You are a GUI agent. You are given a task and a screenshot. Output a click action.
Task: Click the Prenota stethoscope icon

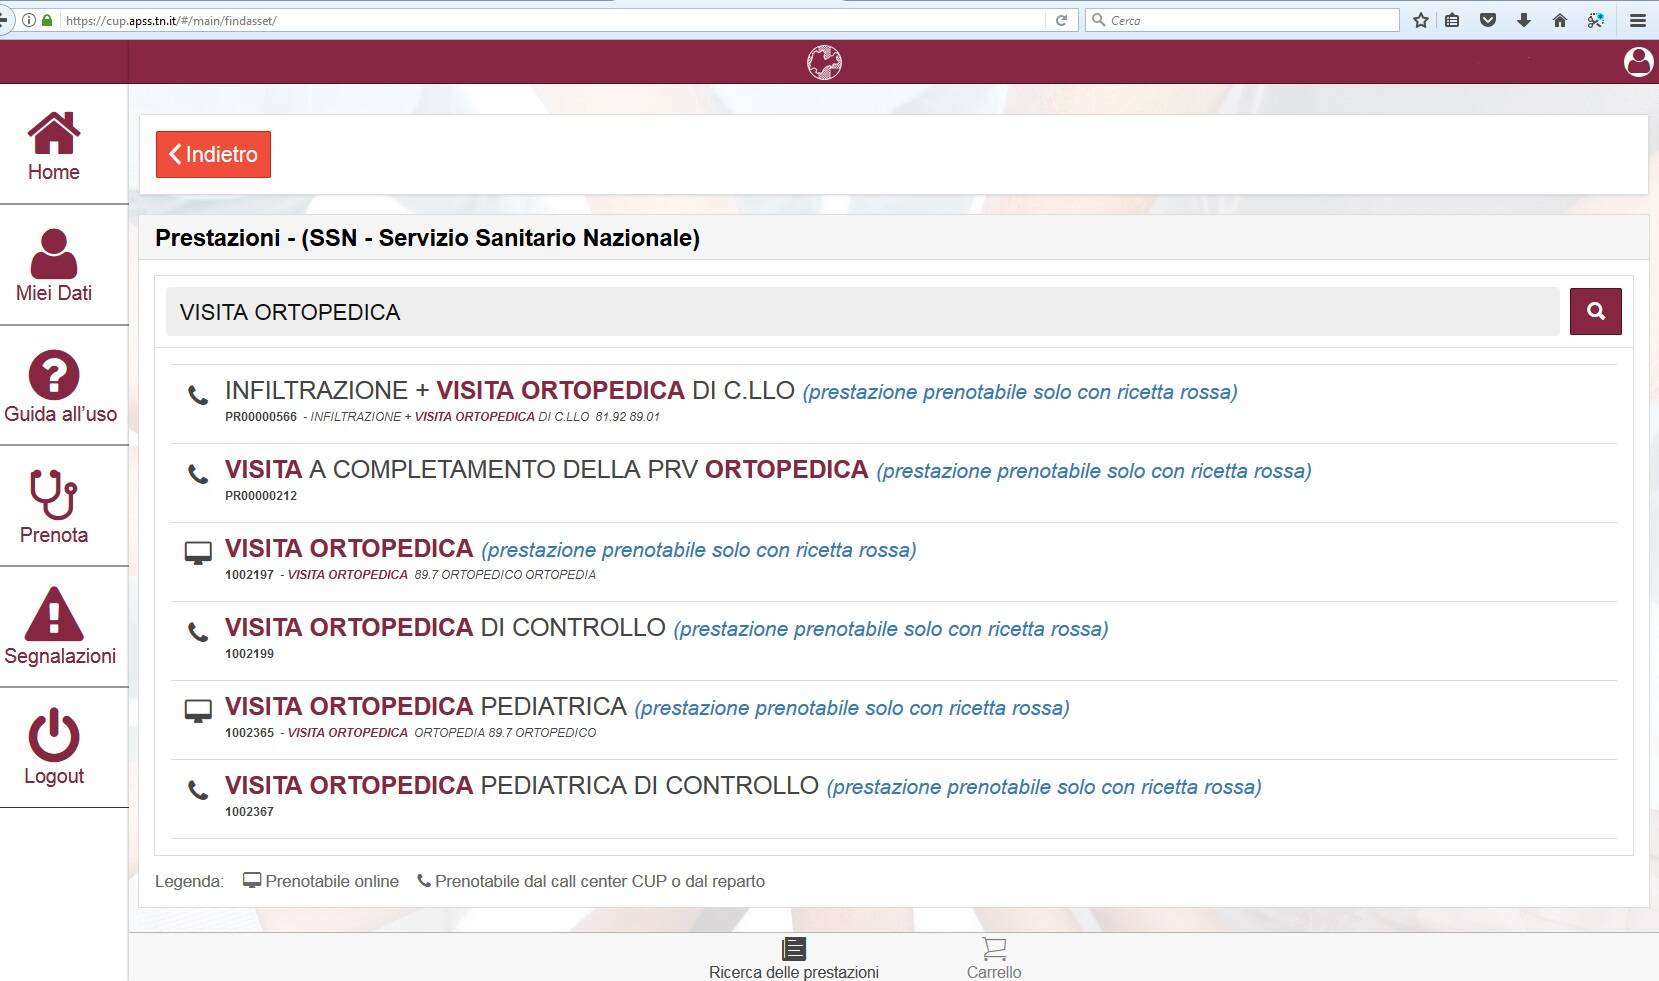pyautogui.click(x=53, y=496)
